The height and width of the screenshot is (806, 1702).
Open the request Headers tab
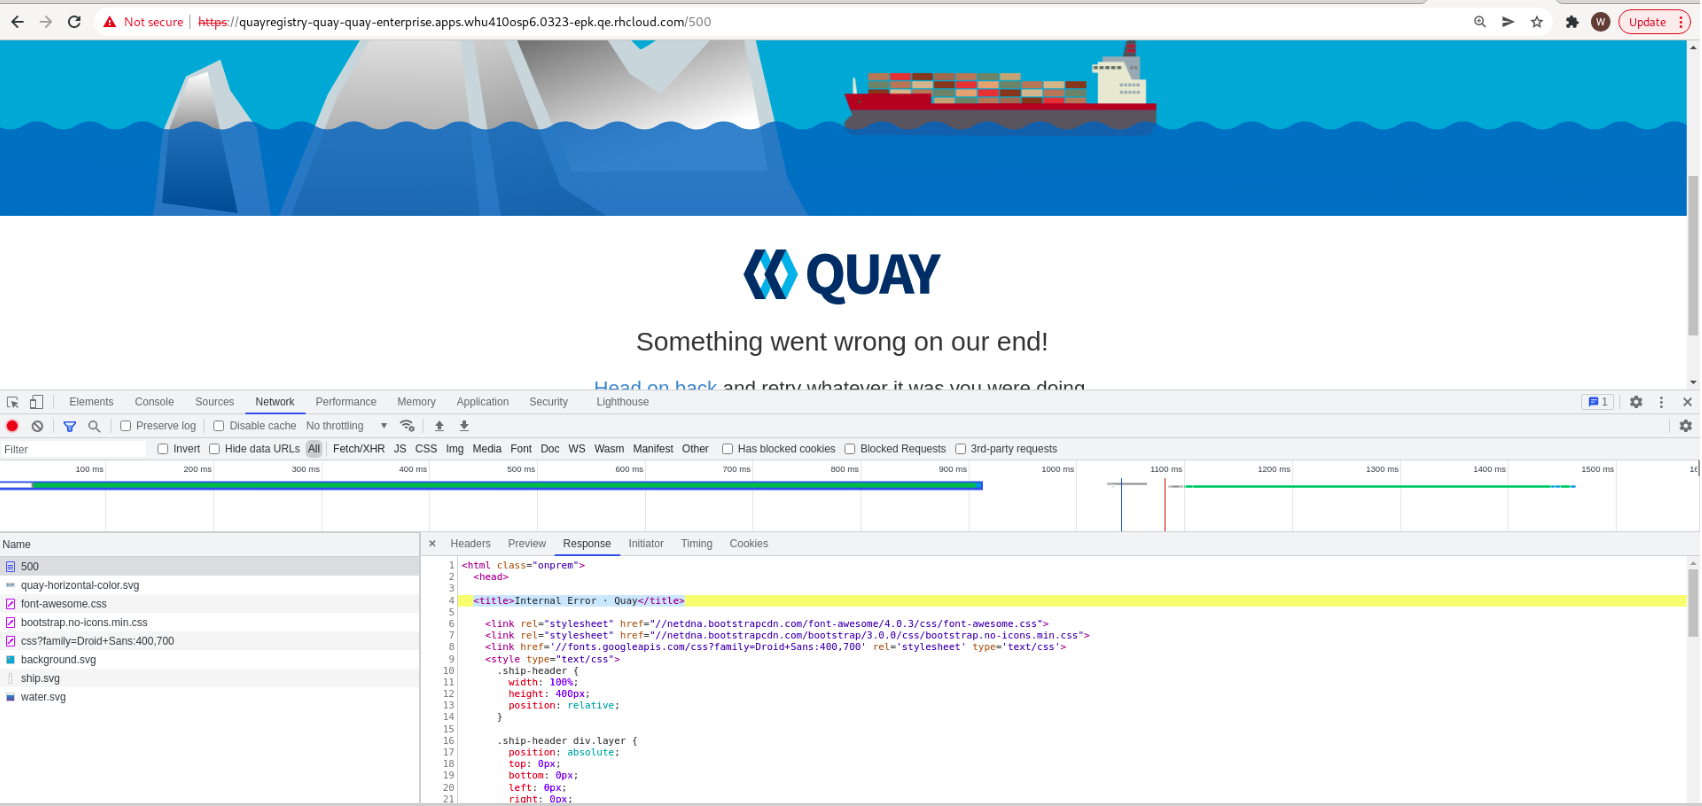click(470, 544)
